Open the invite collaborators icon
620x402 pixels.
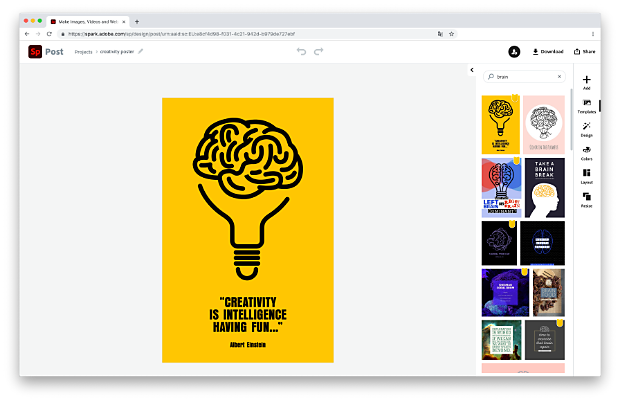click(514, 52)
